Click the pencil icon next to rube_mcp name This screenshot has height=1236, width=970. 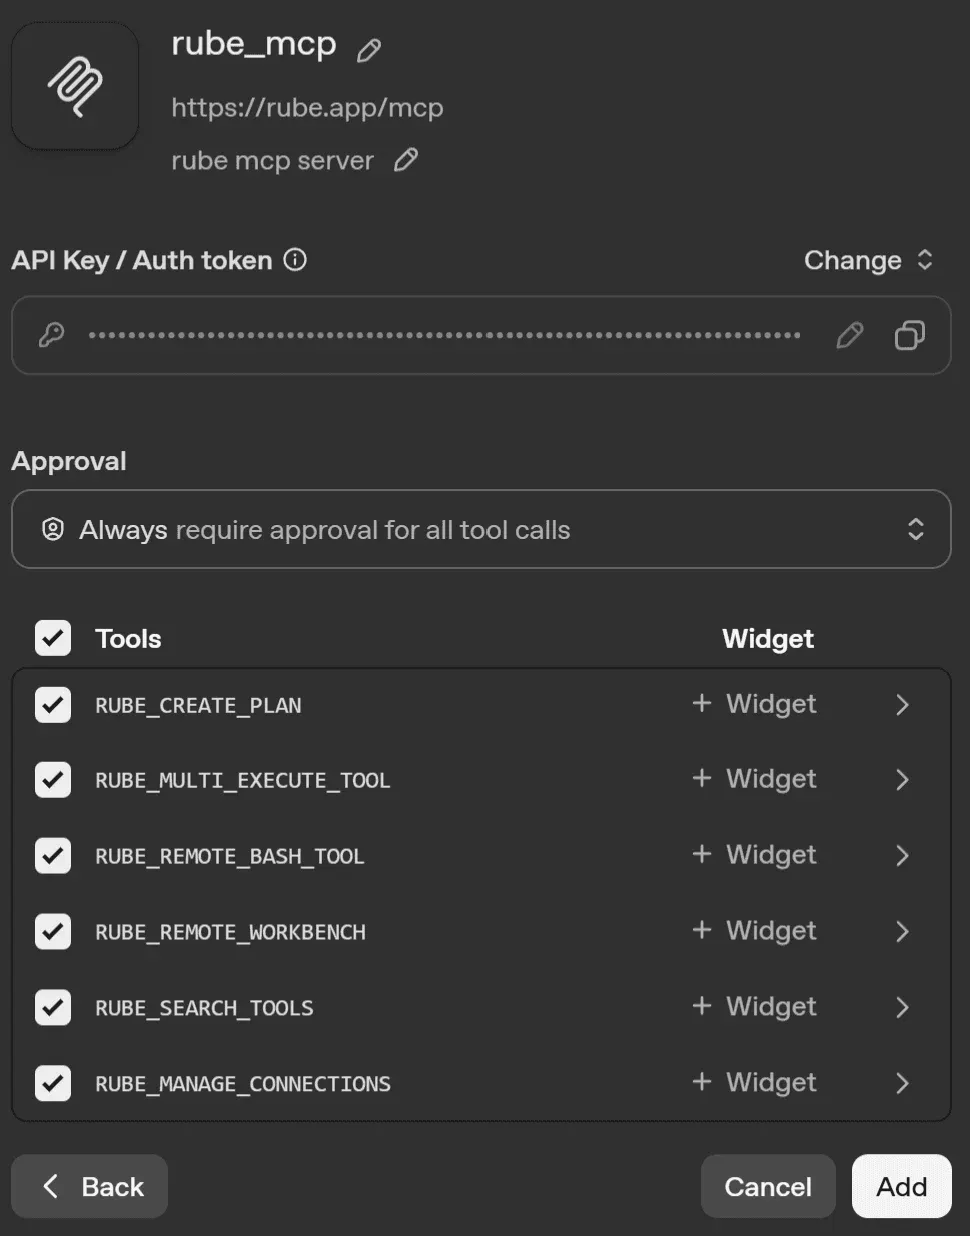tap(369, 50)
